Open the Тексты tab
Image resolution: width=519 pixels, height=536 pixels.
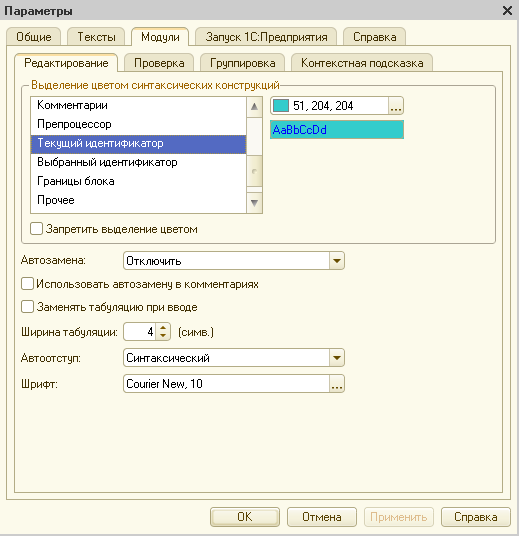click(x=96, y=37)
